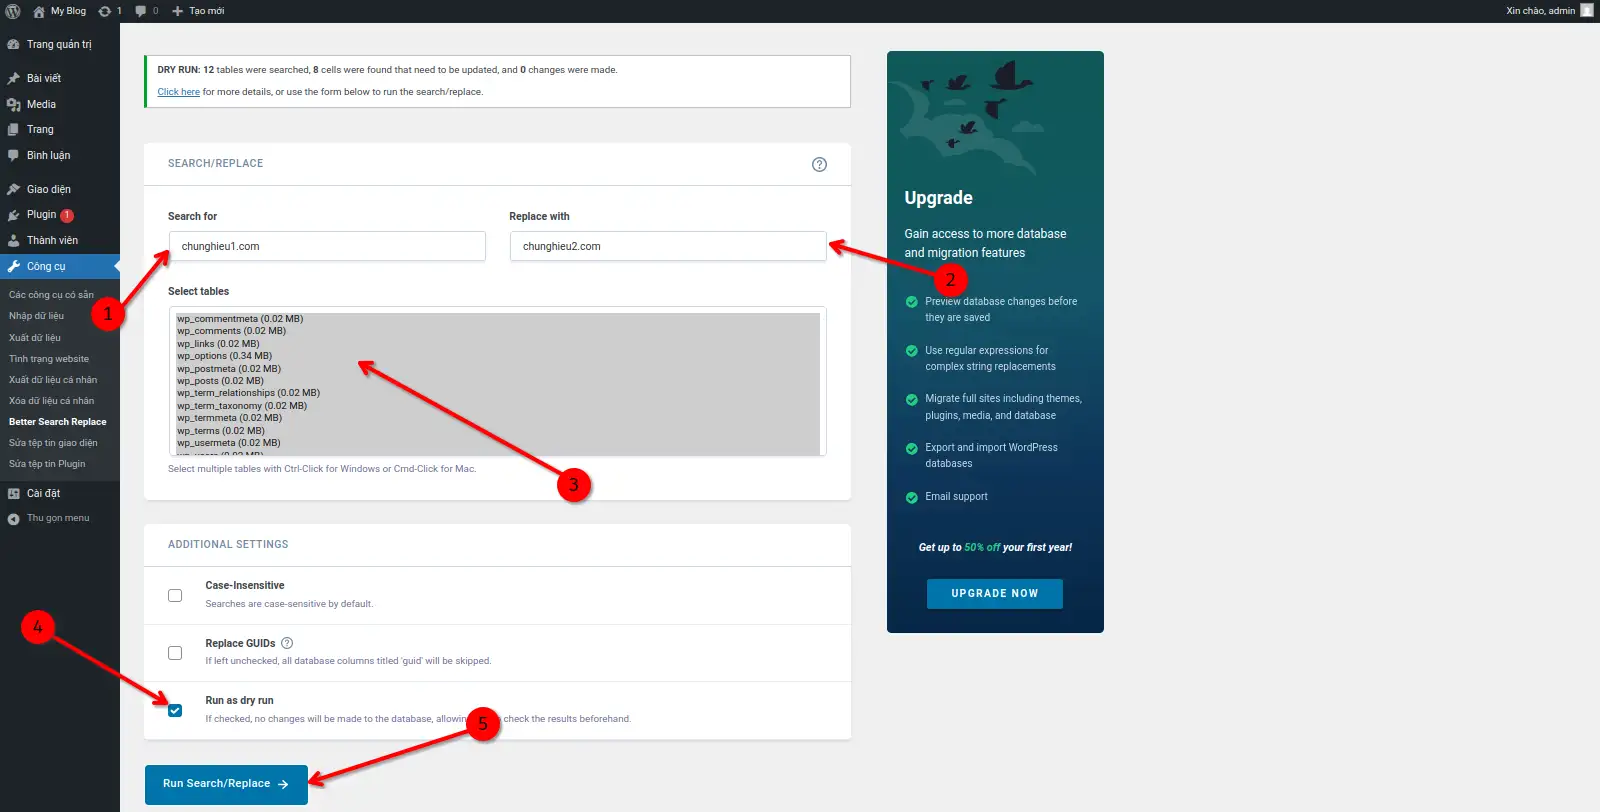Open the 'Click here' dry run details link
The image size is (1600, 812).
(x=178, y=92)
